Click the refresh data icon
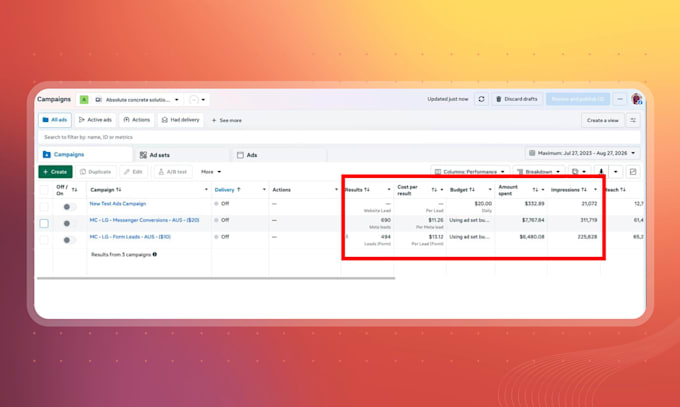The width and height of the screenshot is (680, 407). click(x=481, y=99)
